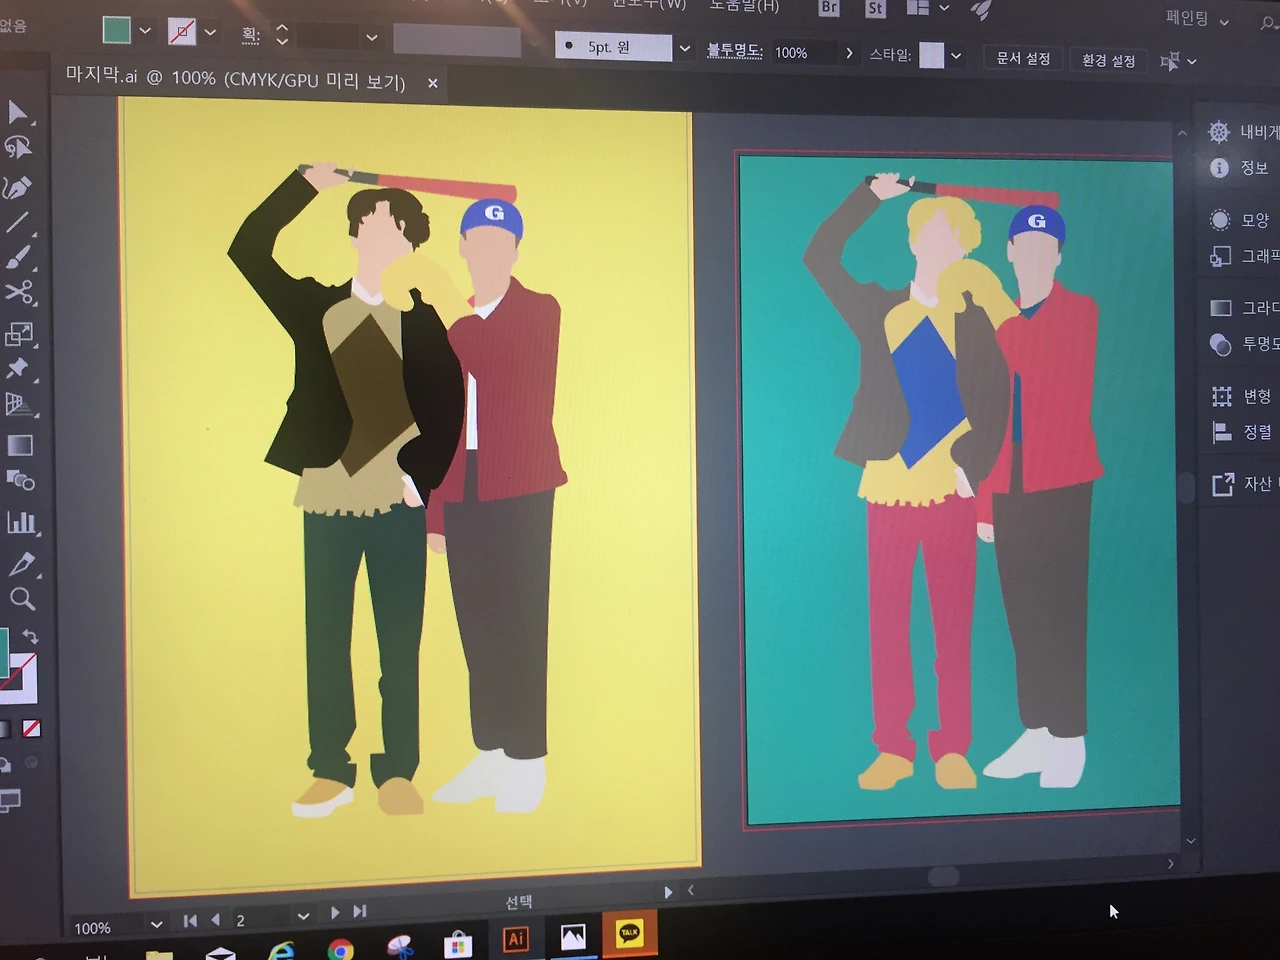Select the Perspective Grid tool
The width and height of the screenshot is (1280, 960).
click(x=19, y=404)
